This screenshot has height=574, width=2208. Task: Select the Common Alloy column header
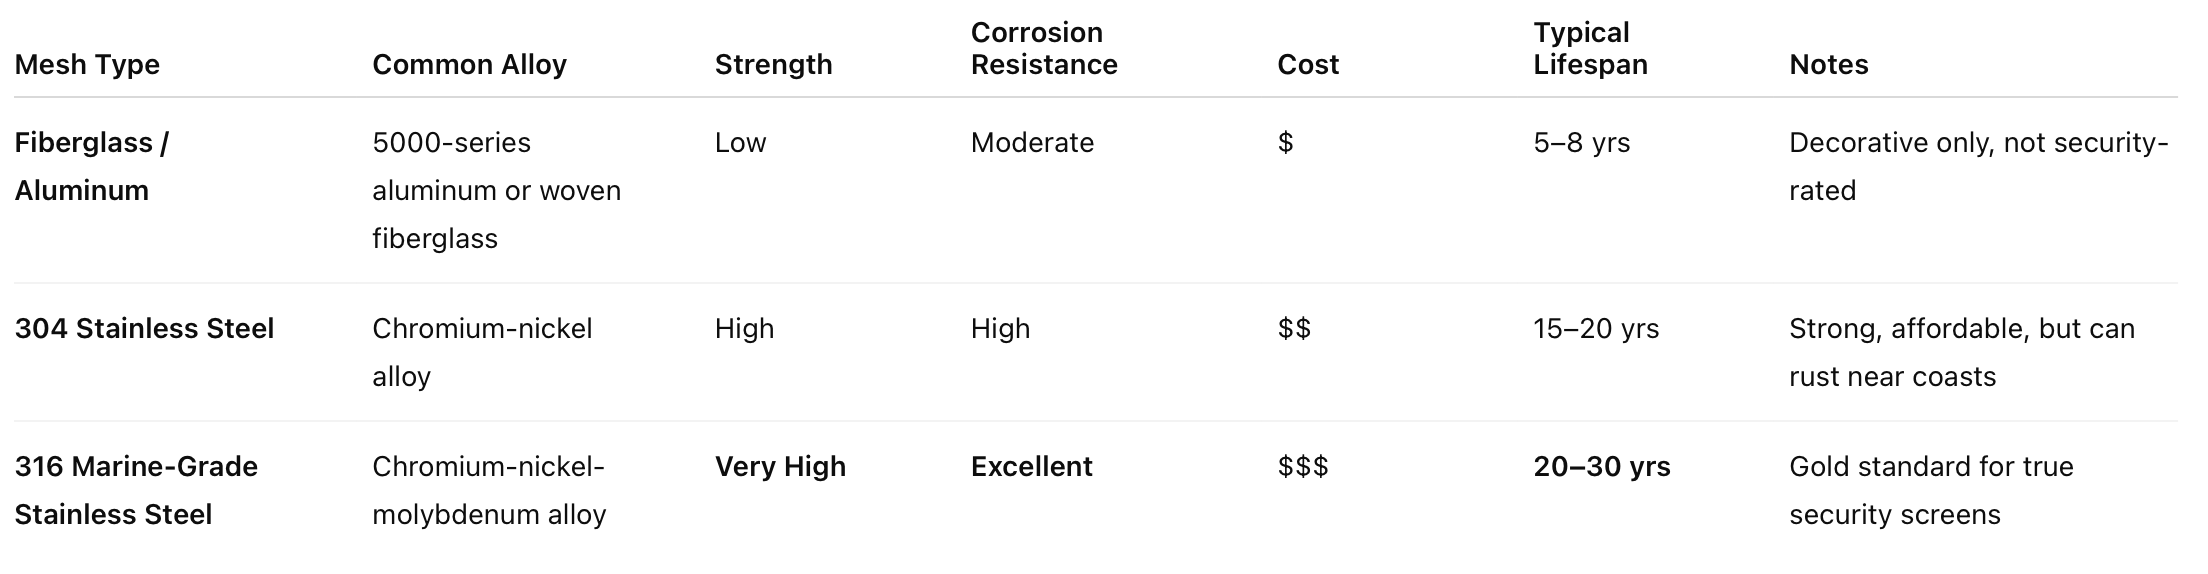point(469,65)
